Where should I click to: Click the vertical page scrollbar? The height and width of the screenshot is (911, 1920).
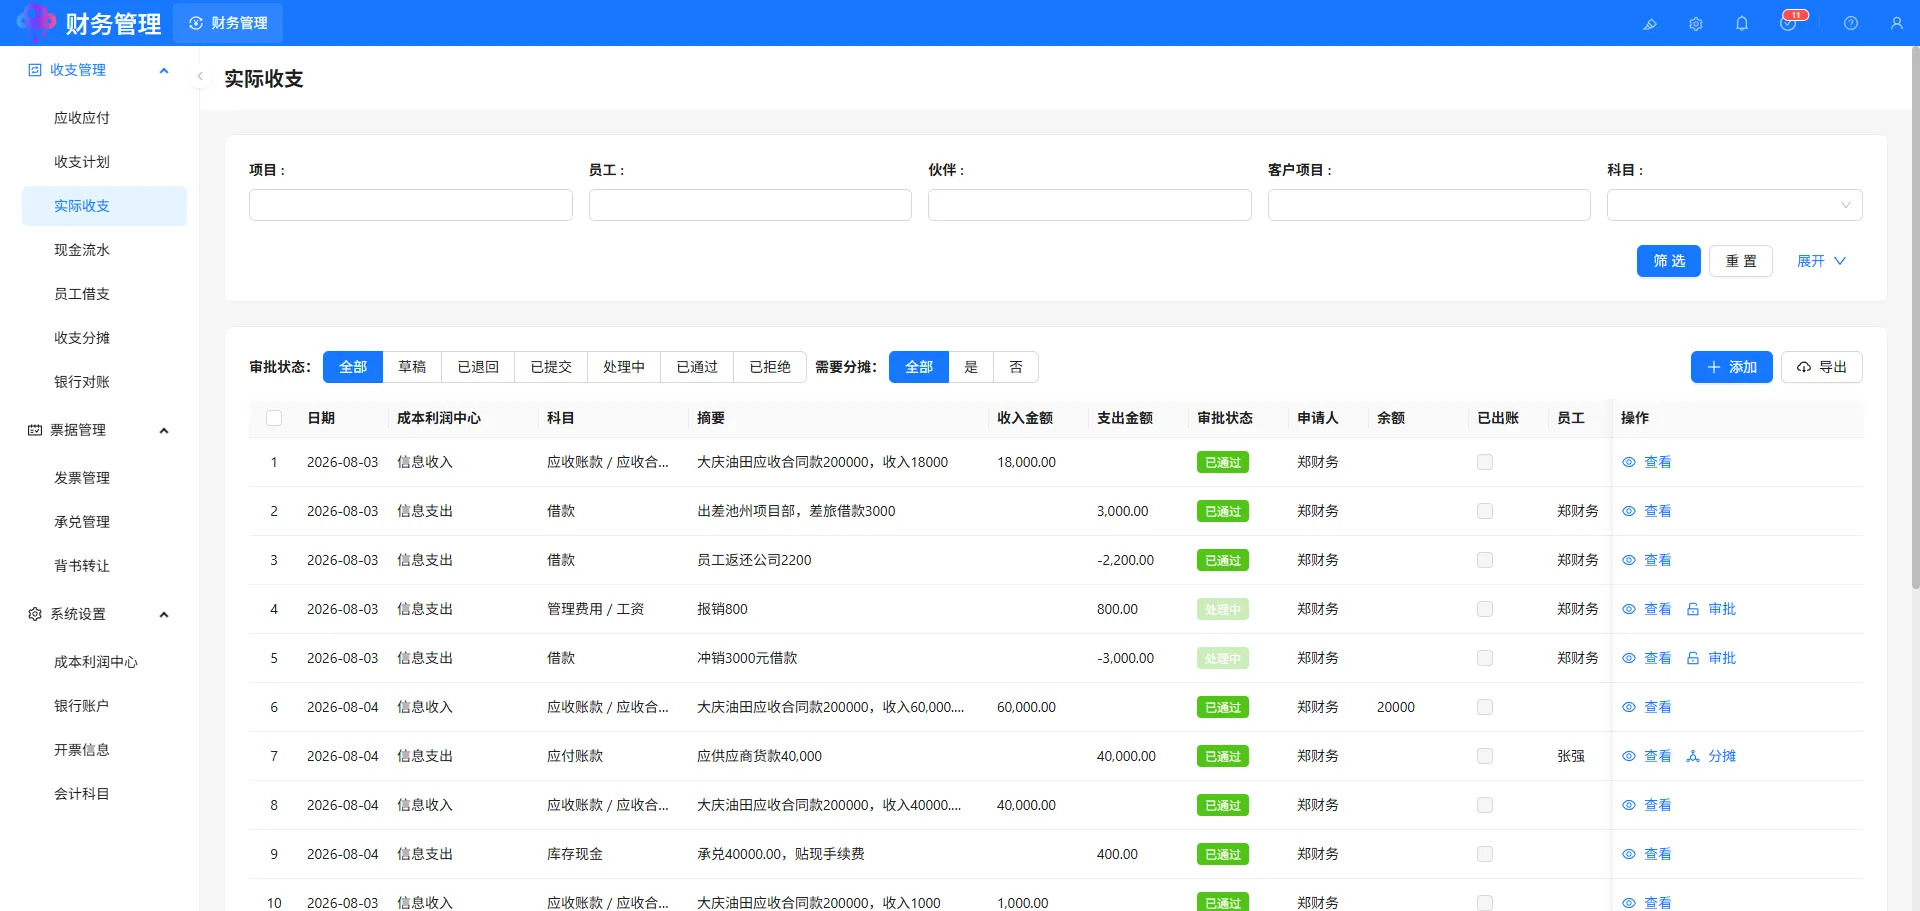click(1915, 320)
